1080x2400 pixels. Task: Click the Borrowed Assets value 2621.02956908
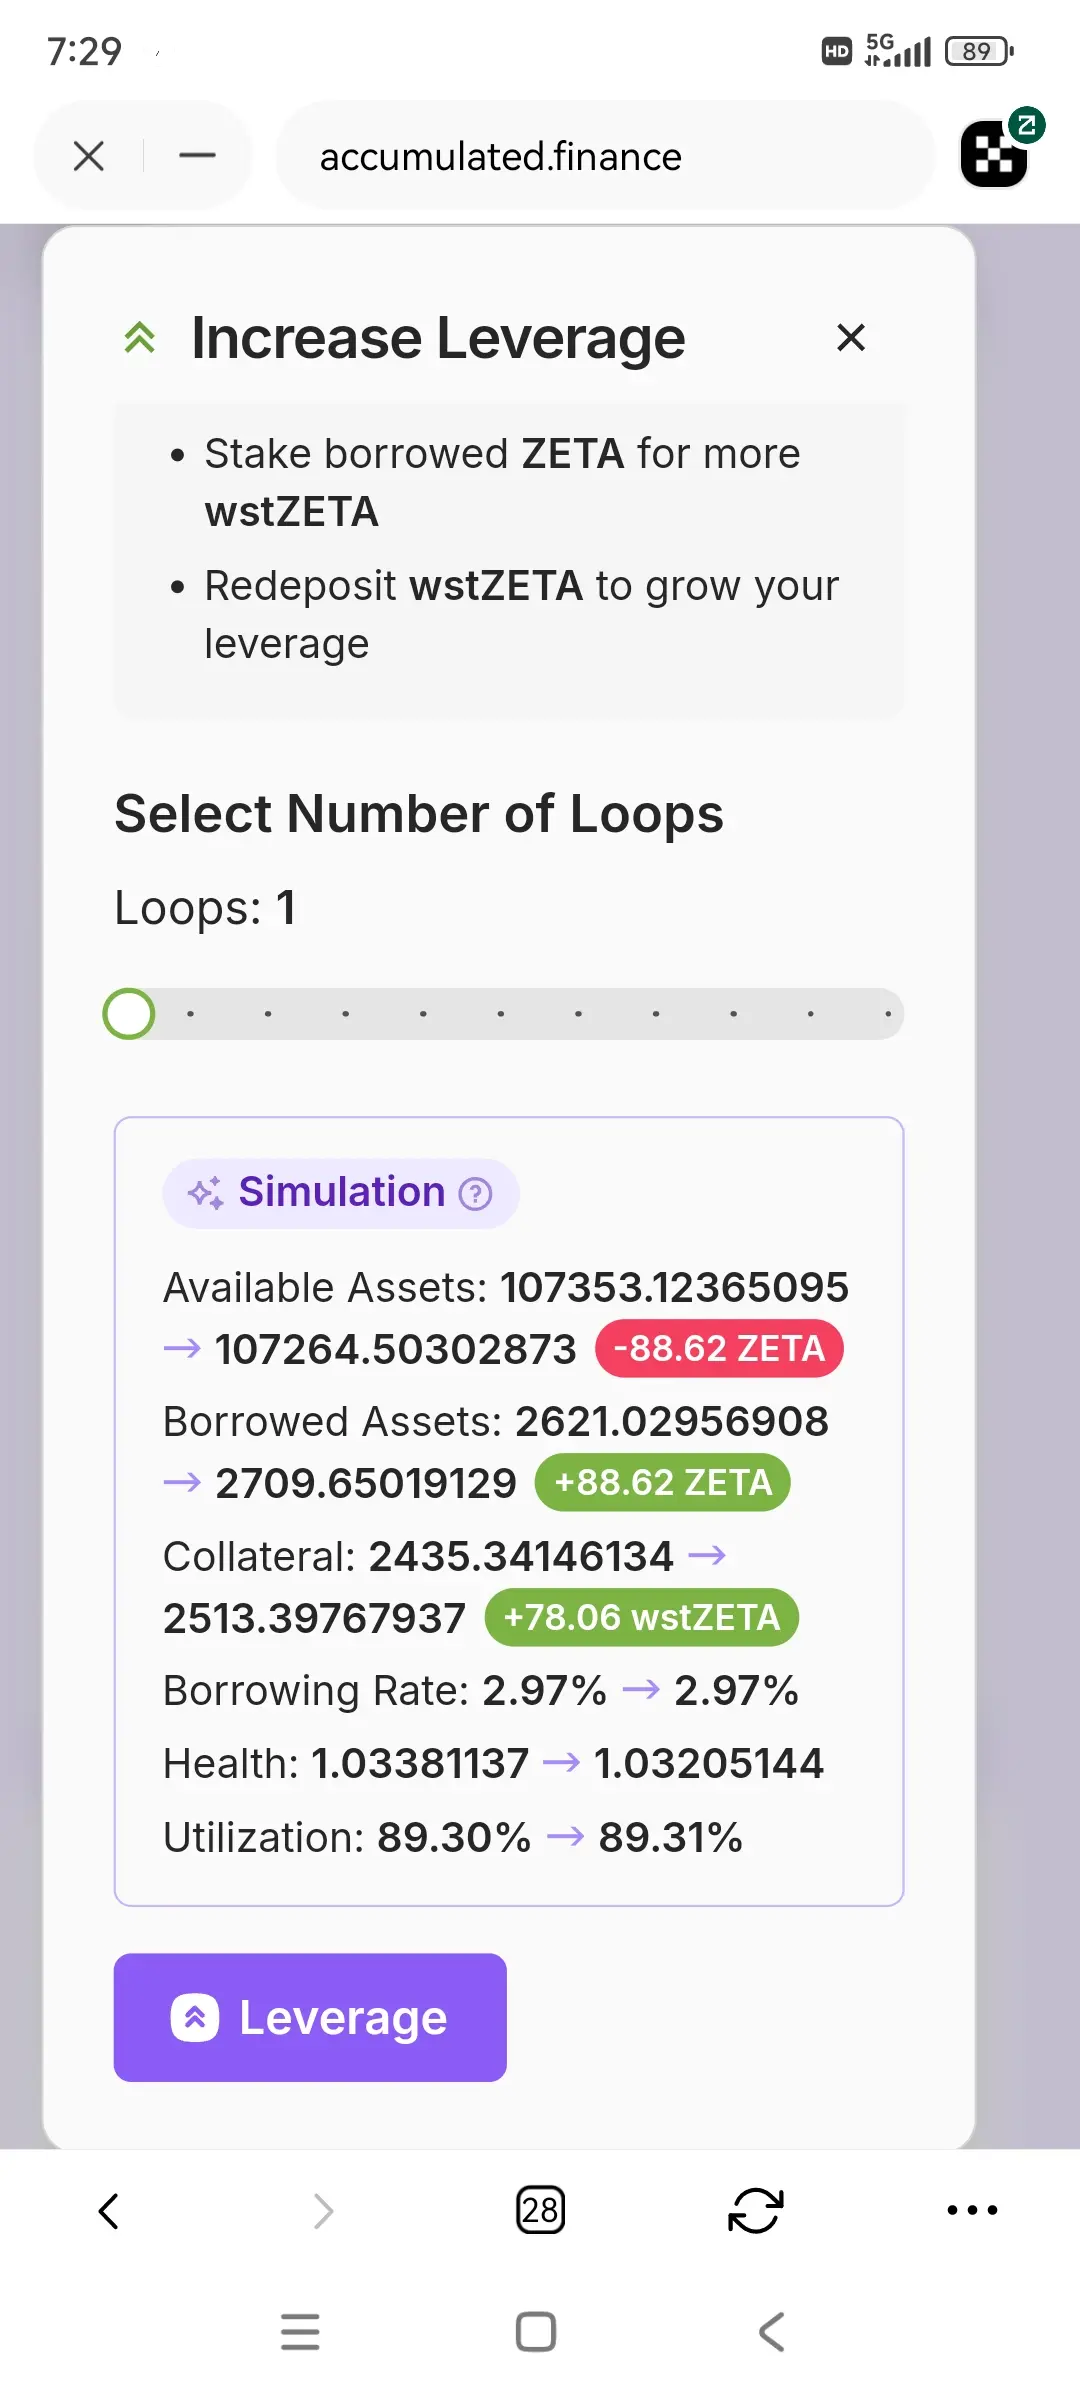click(672, 1422)
